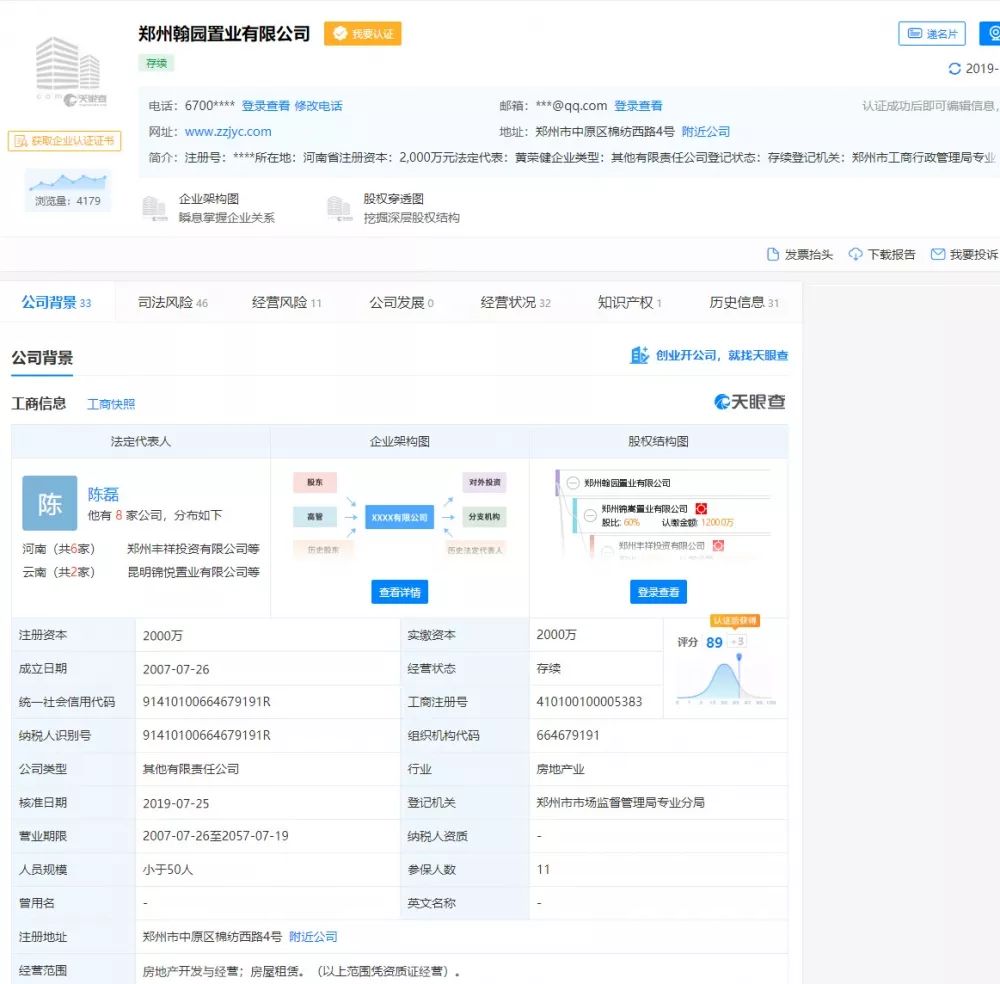The height and width of the screenshot is (984, 1000).
Task: Click the 分支机构 box in structure diagram
Action: click(x=485, y=517)
